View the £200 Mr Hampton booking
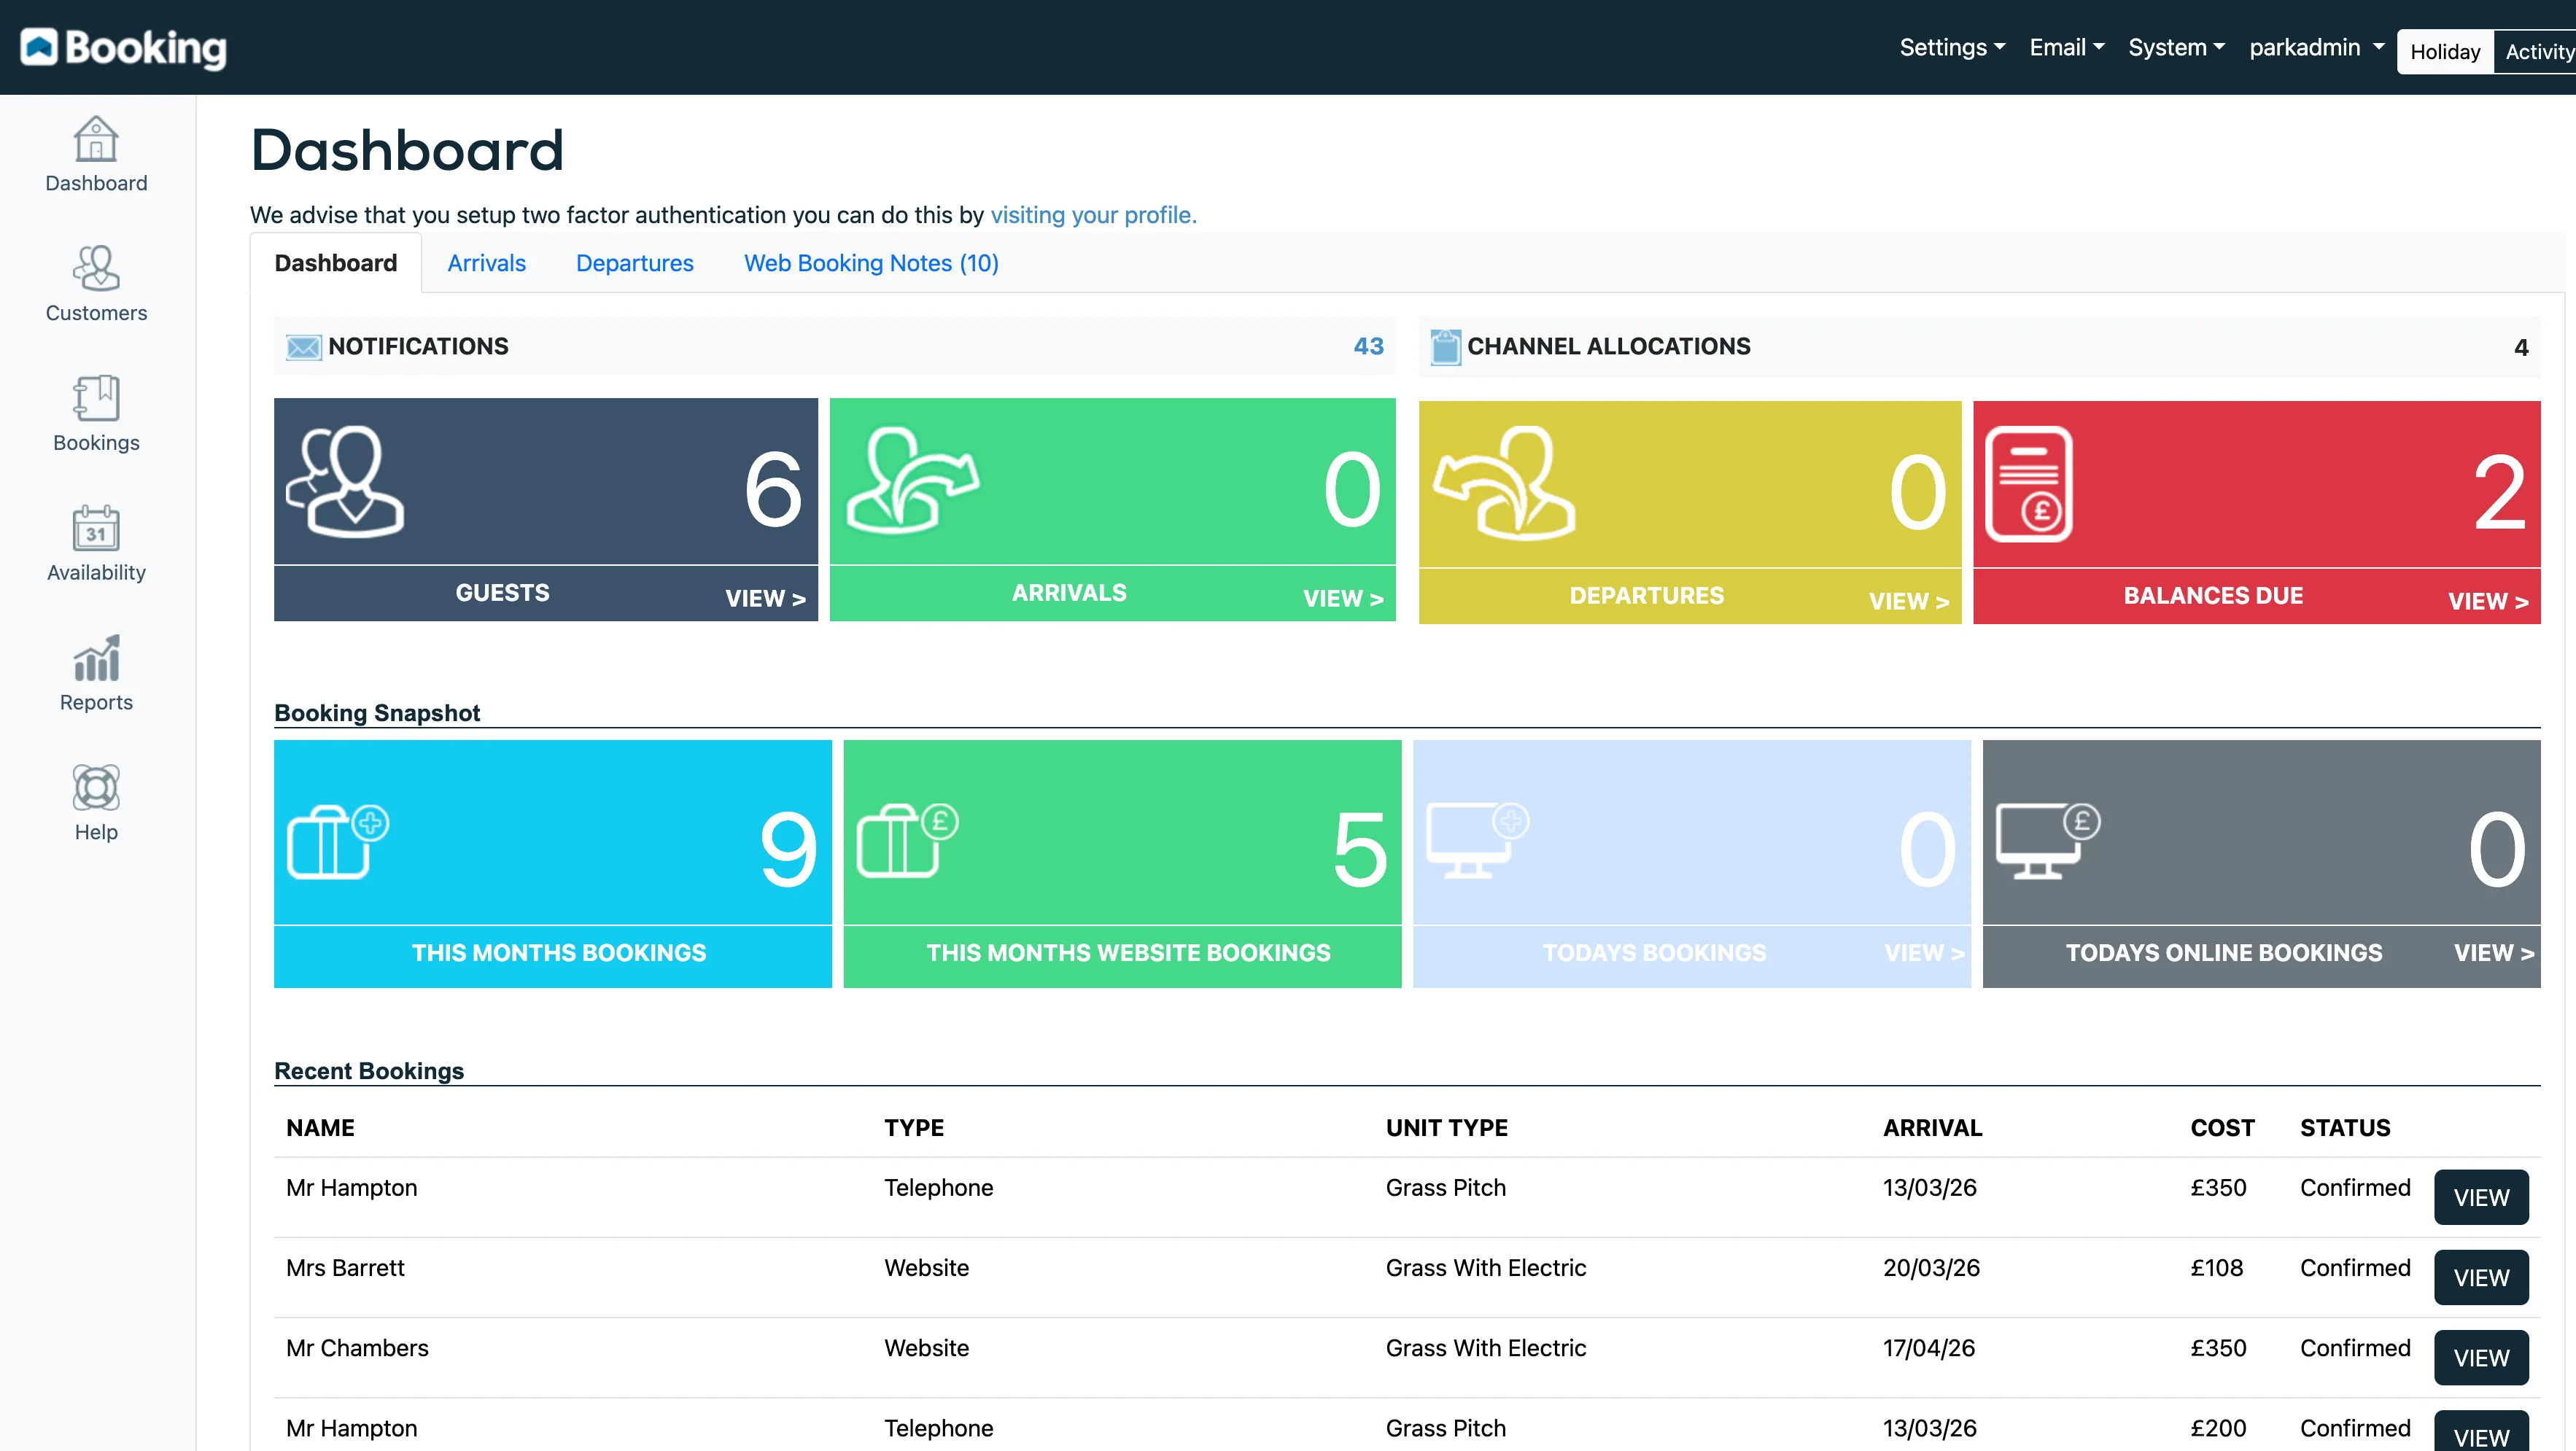The image size is (2576, 1451). point(2481,1432)
